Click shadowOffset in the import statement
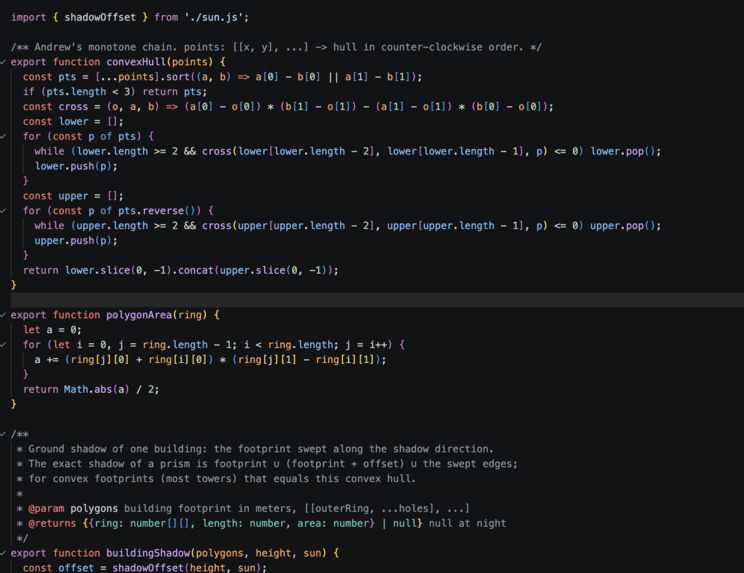Image resolution: width=744 pixels, height=573 pixels. point(100,18)
